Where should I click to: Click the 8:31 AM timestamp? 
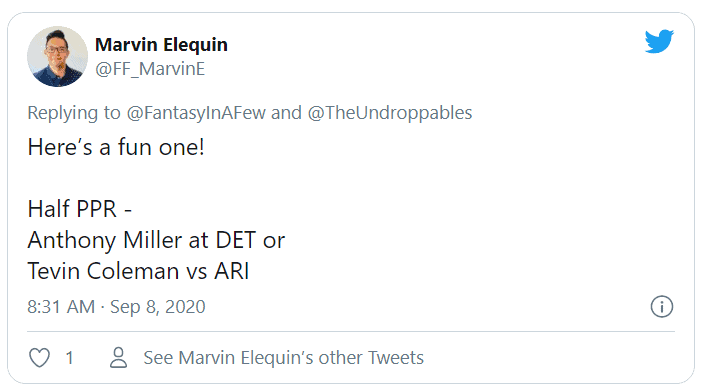(61, 307)
